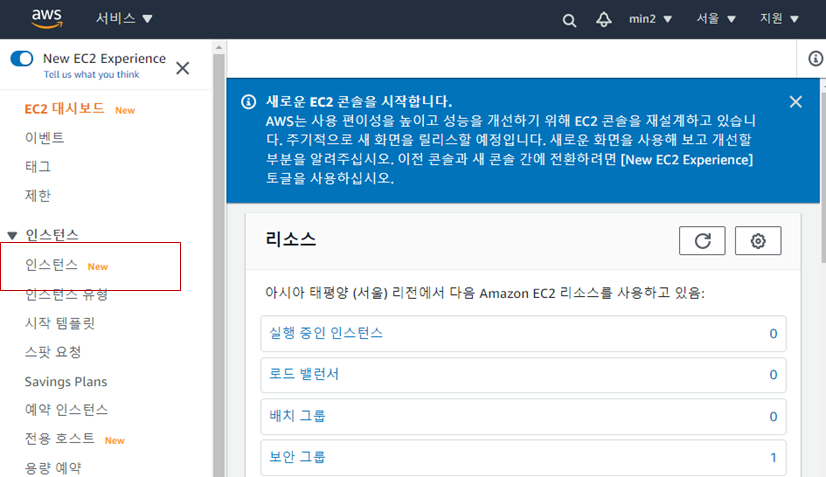Open resources settings gear button
The image size is (826, 477).
click(x=758, y=241)
